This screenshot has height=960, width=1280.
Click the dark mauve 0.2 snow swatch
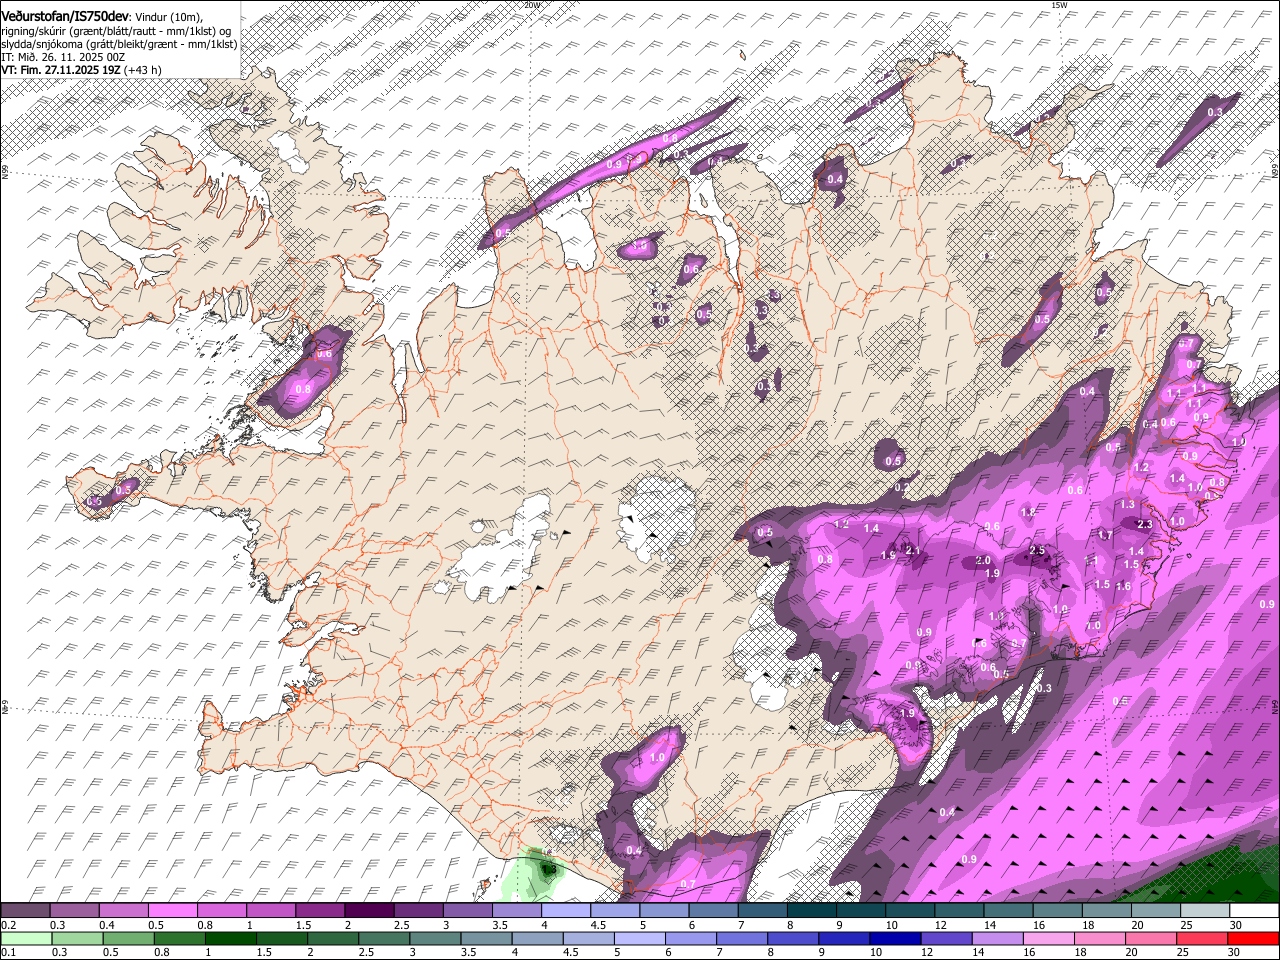pos(25,911)
